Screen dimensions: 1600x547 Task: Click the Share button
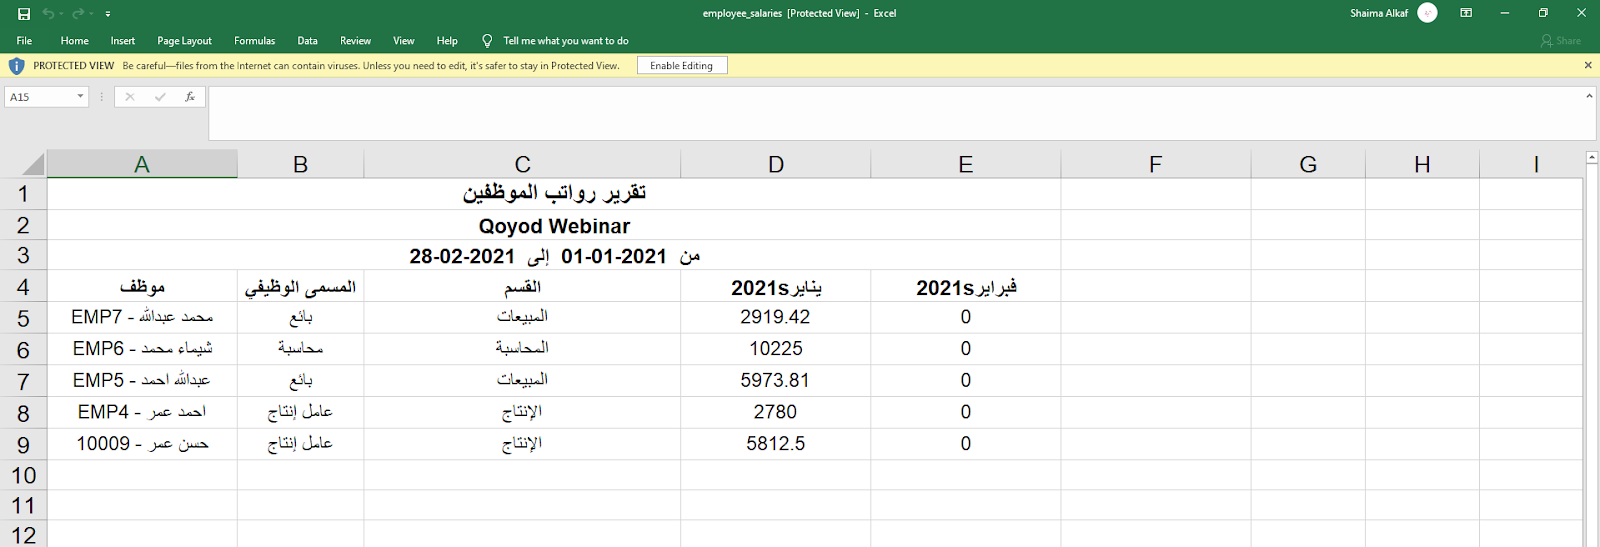coord(1561,41)
